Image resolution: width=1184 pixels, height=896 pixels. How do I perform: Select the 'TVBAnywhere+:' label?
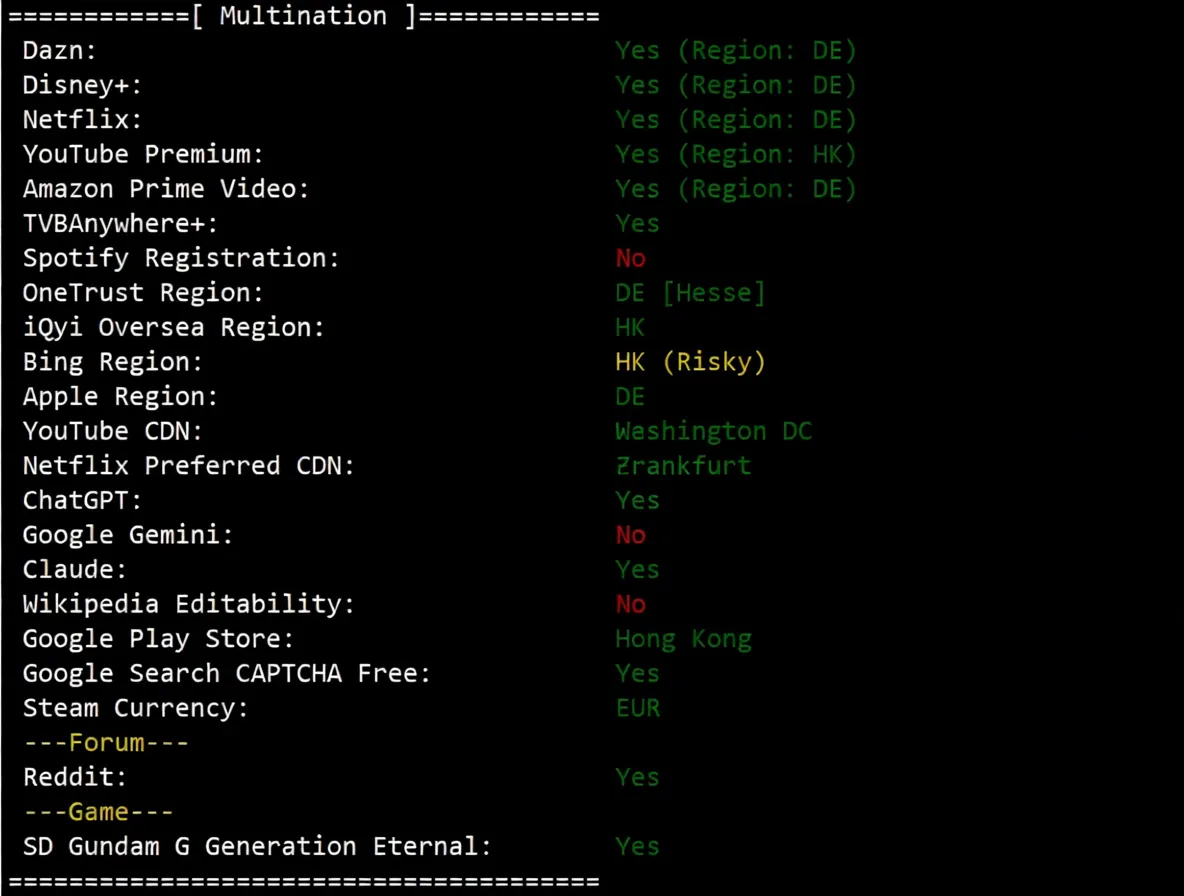pos(120,223)
